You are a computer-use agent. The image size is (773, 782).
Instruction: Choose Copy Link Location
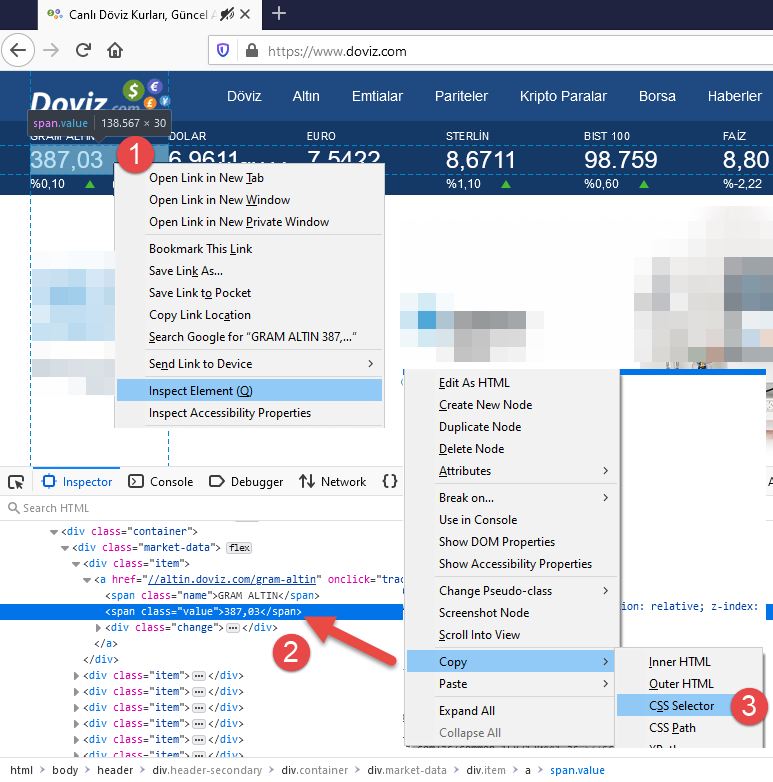pos(249,315)
